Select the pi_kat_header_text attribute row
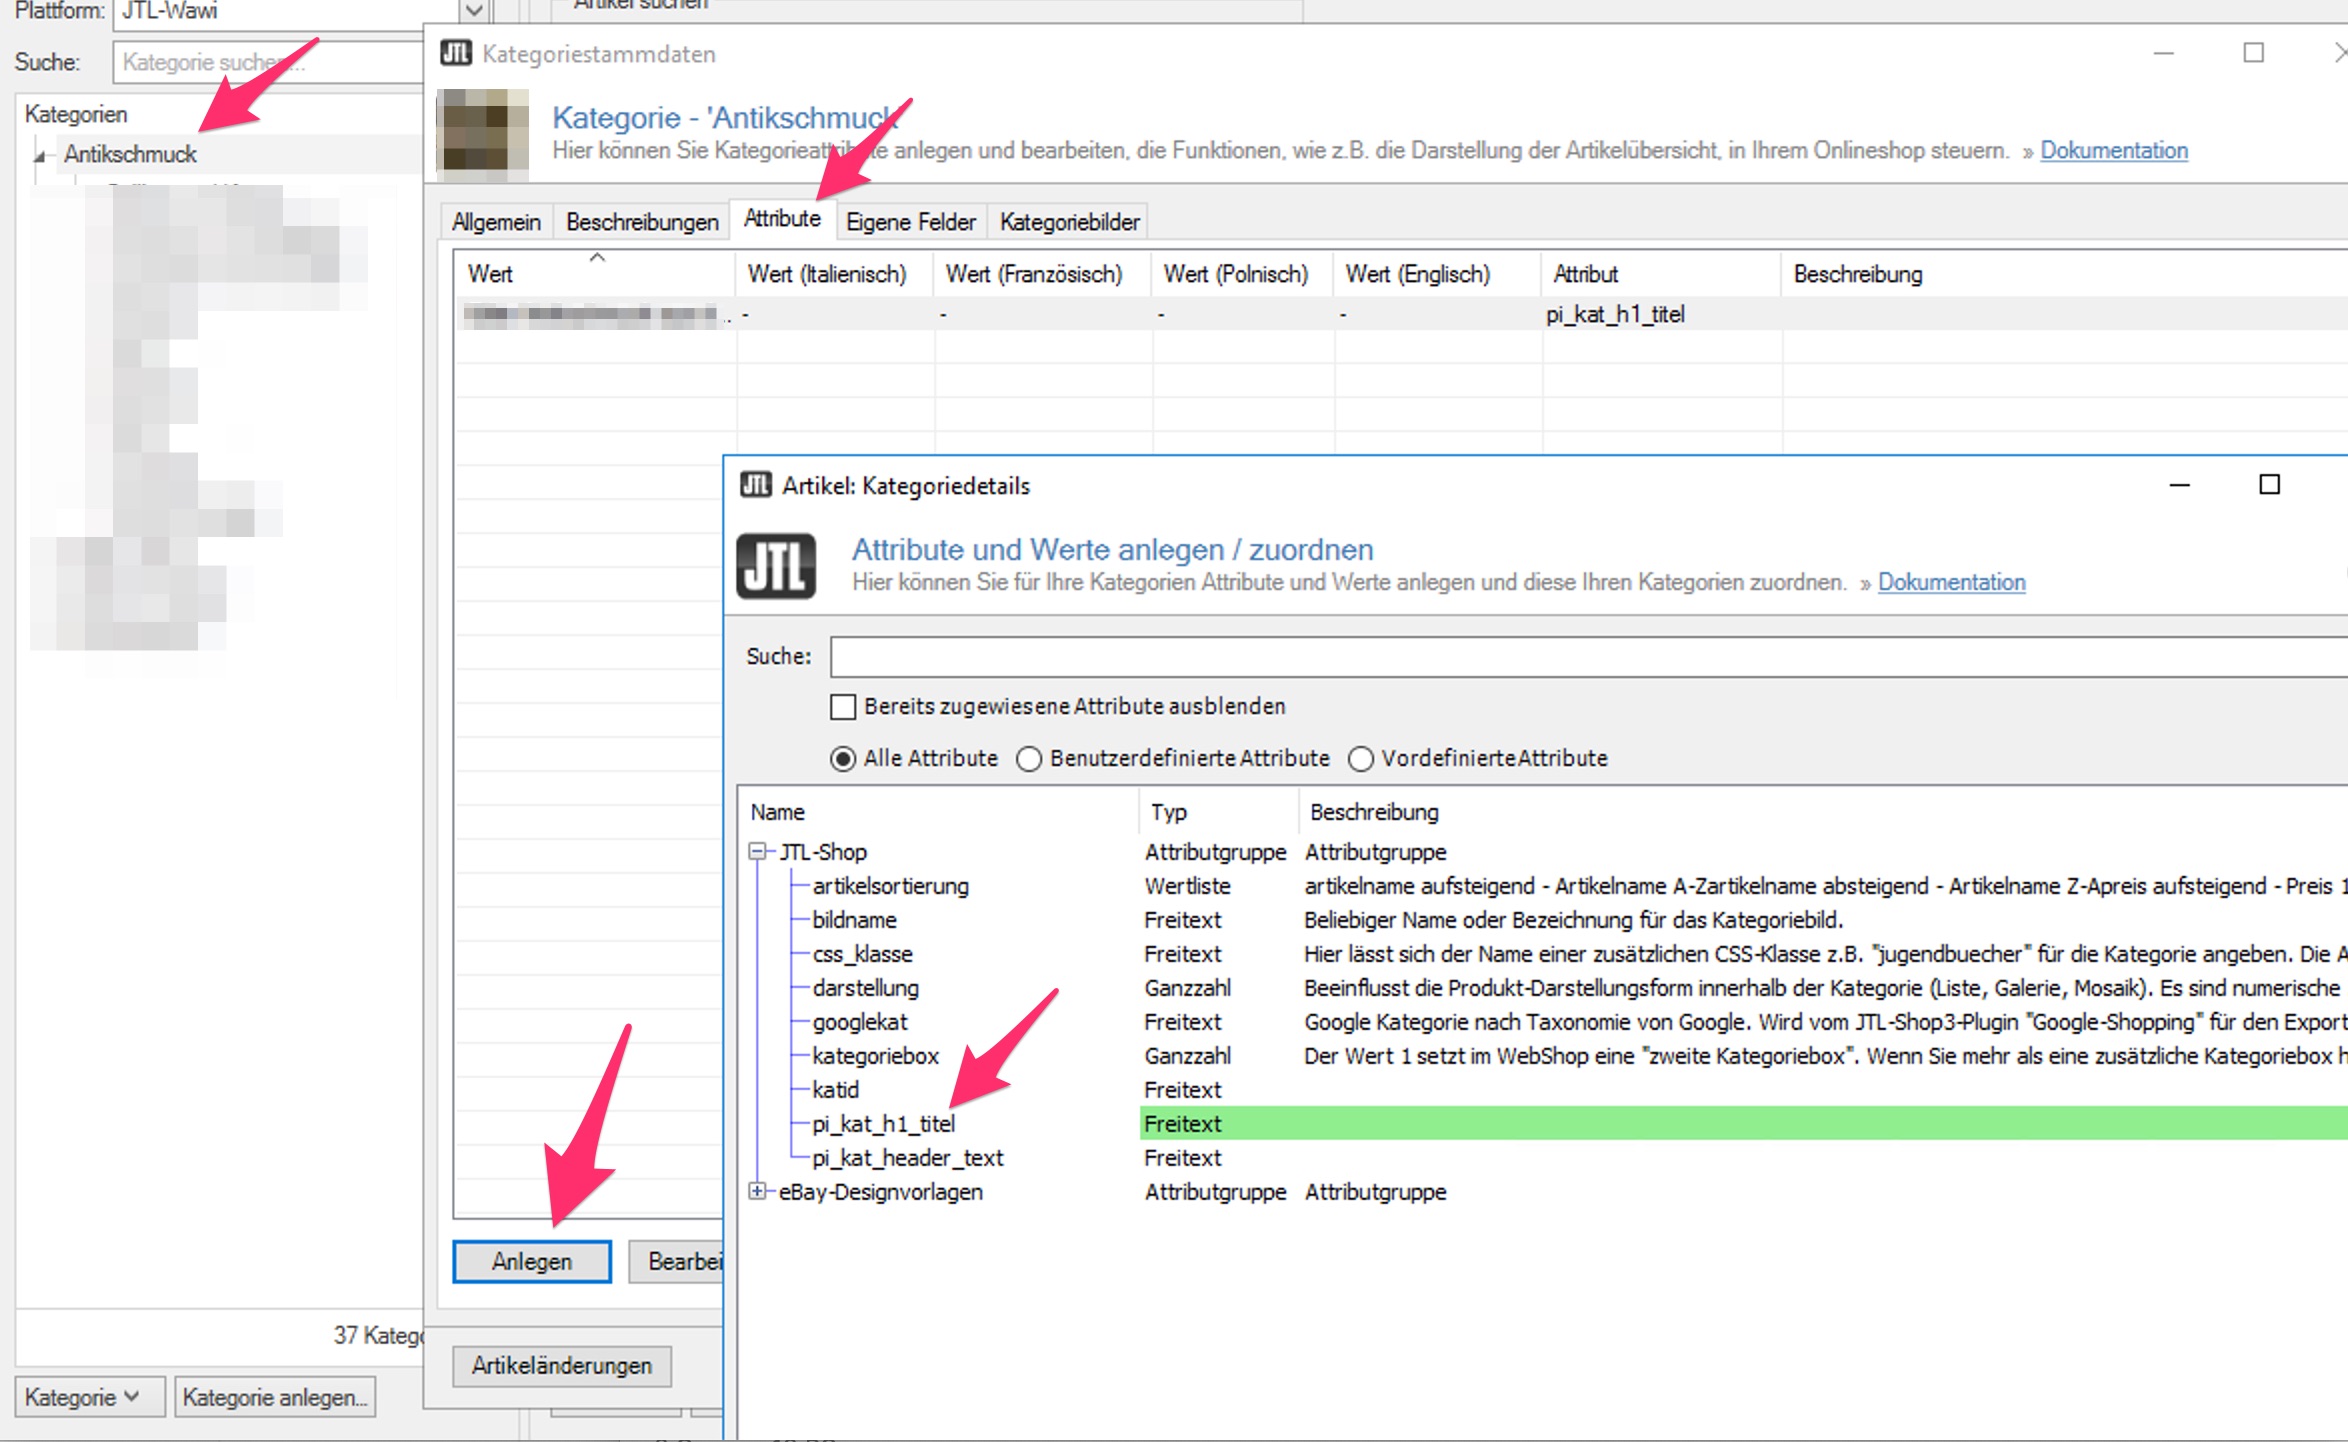Image resolution: width=2348 pixels, height=1442 pixels. 907,1158
